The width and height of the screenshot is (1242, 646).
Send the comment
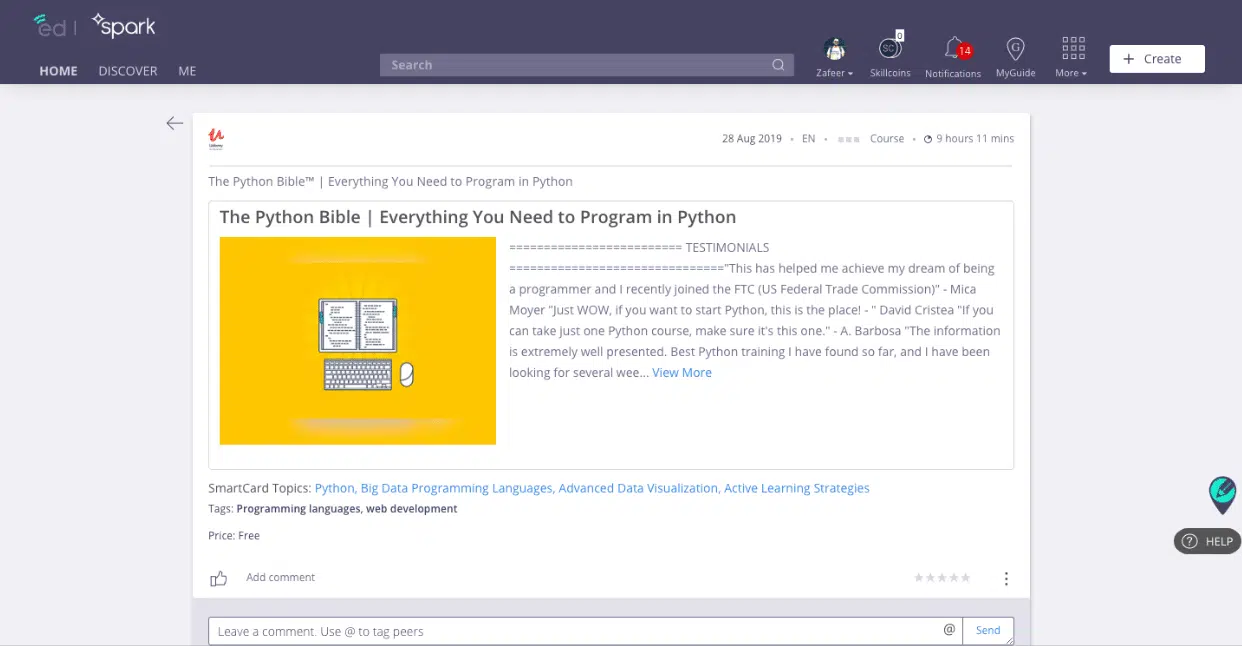pyautogui.click(x=988, y=630)
